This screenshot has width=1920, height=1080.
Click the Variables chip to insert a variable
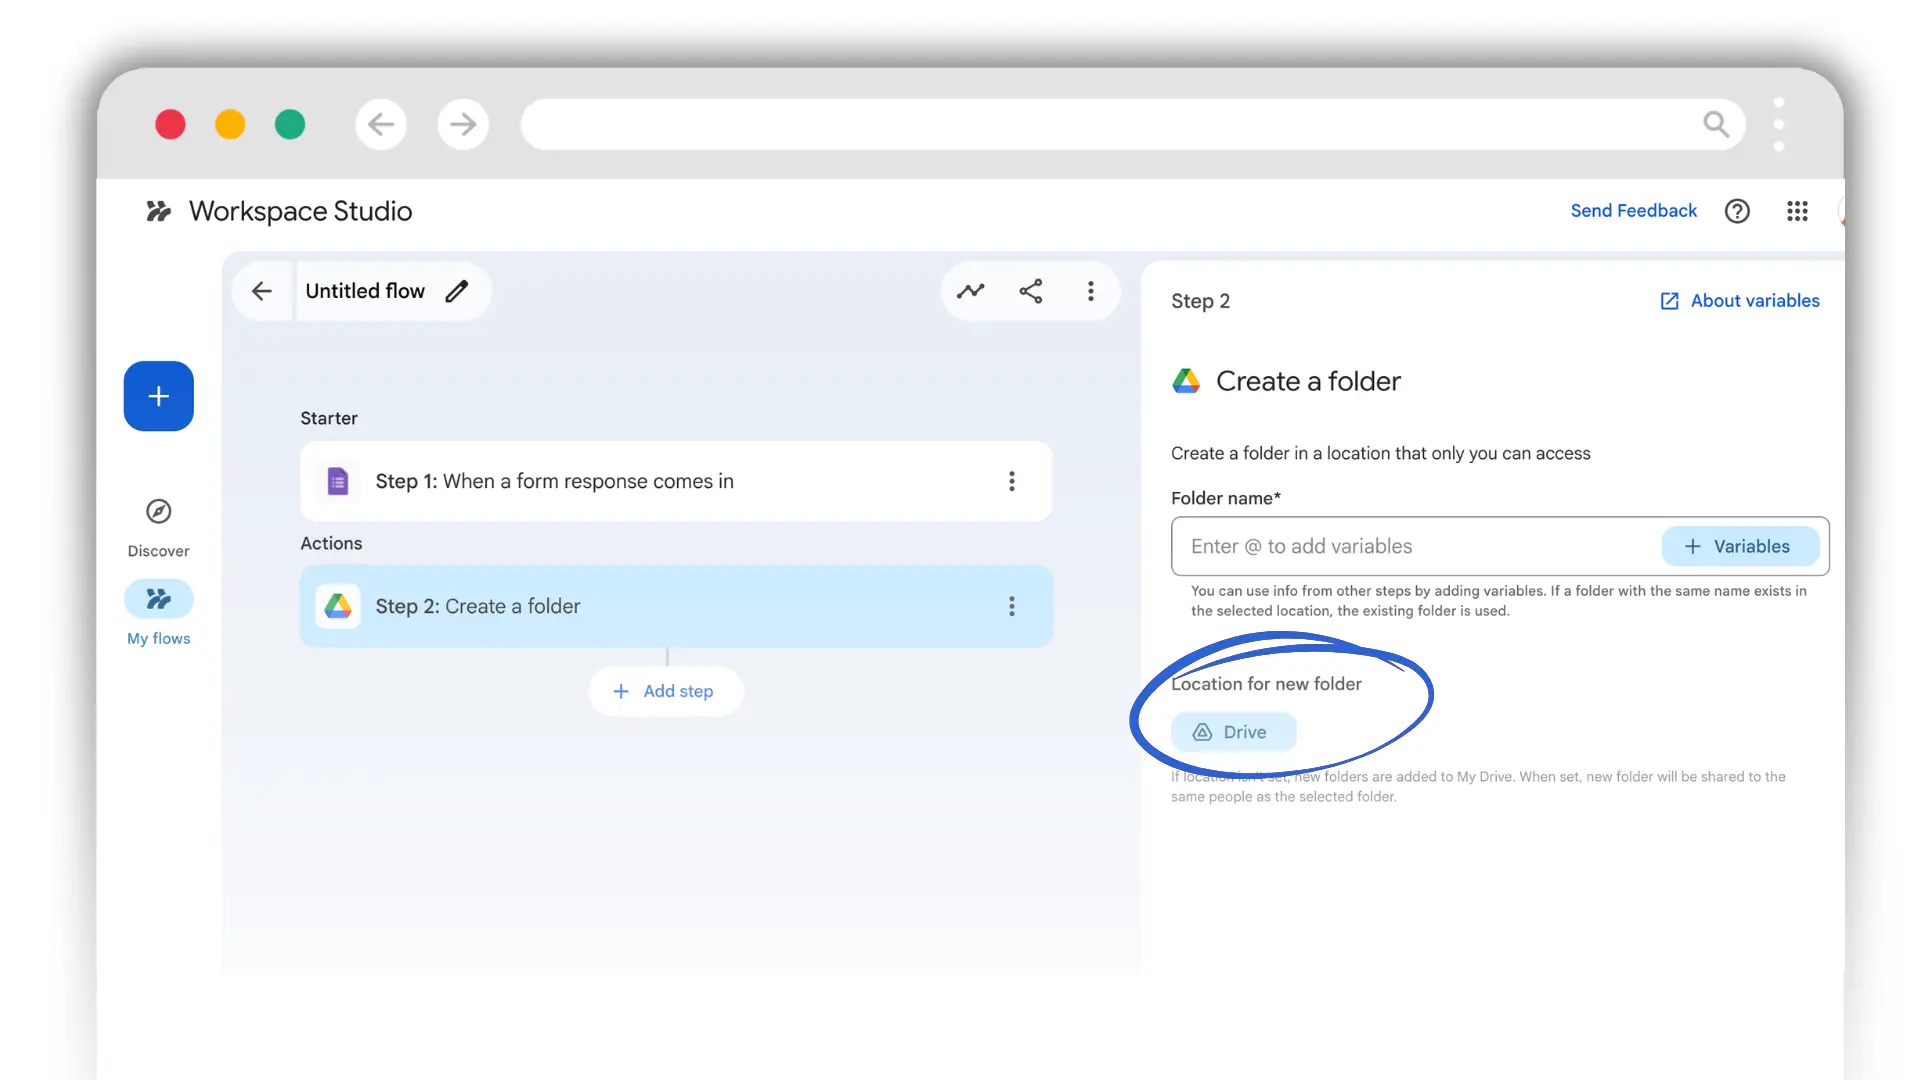click(x=1740, y=546)
